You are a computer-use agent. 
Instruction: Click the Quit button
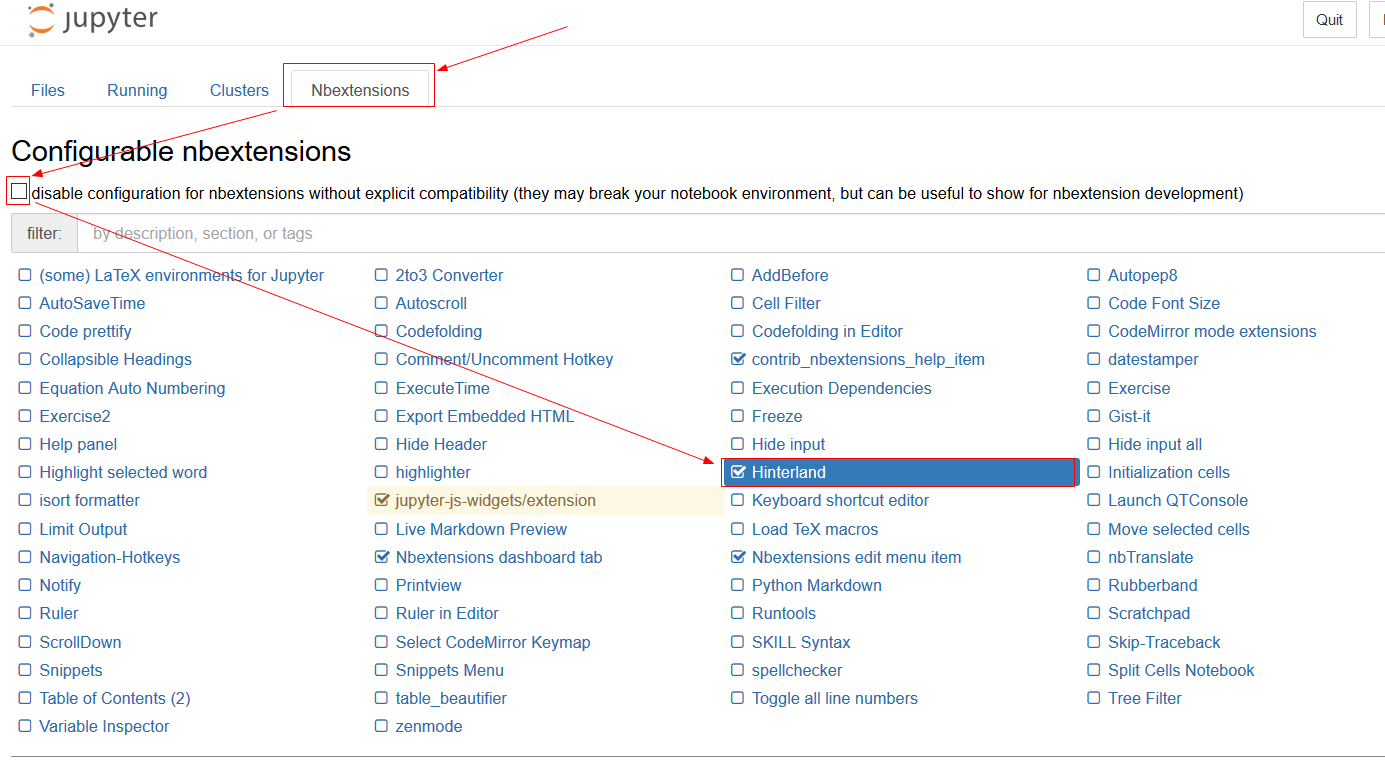point(1329,20)
